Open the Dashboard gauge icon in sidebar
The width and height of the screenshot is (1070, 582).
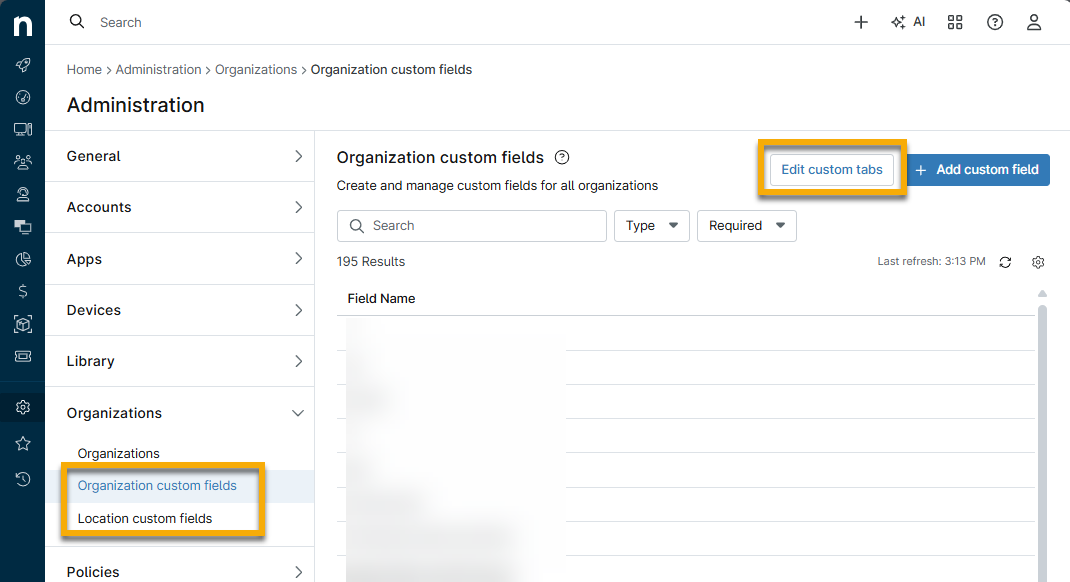[x=22, y=97]
